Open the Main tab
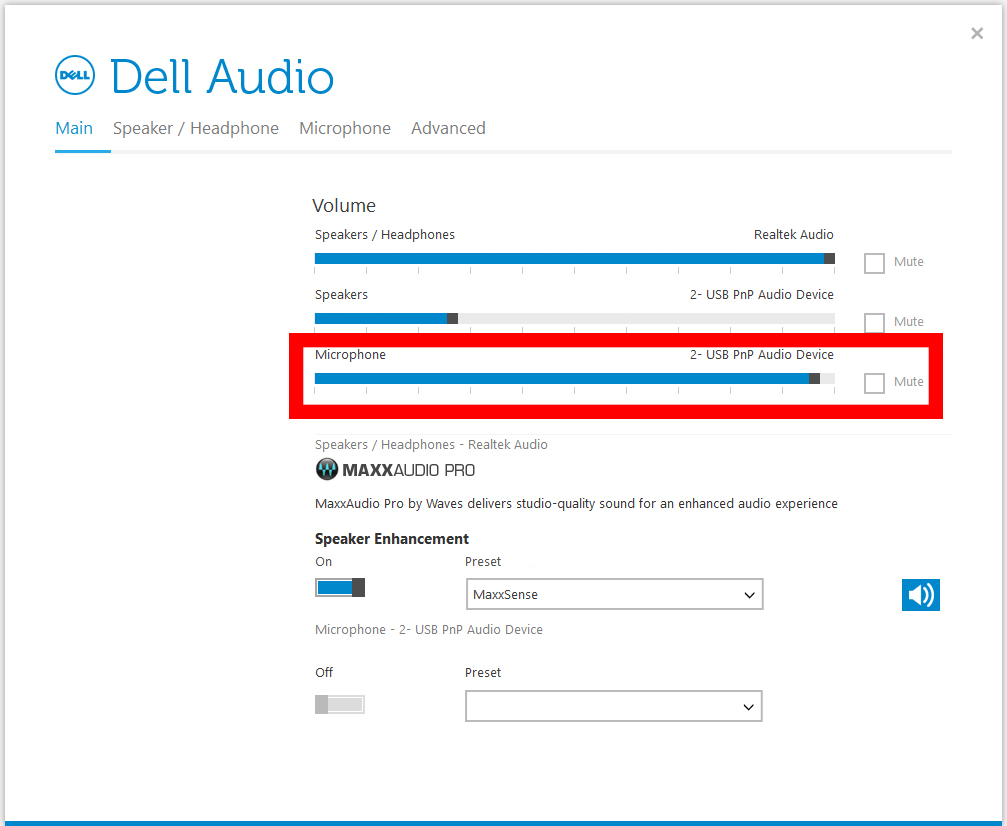Viewport: 1007px width, 826px height. coord(74,128)
